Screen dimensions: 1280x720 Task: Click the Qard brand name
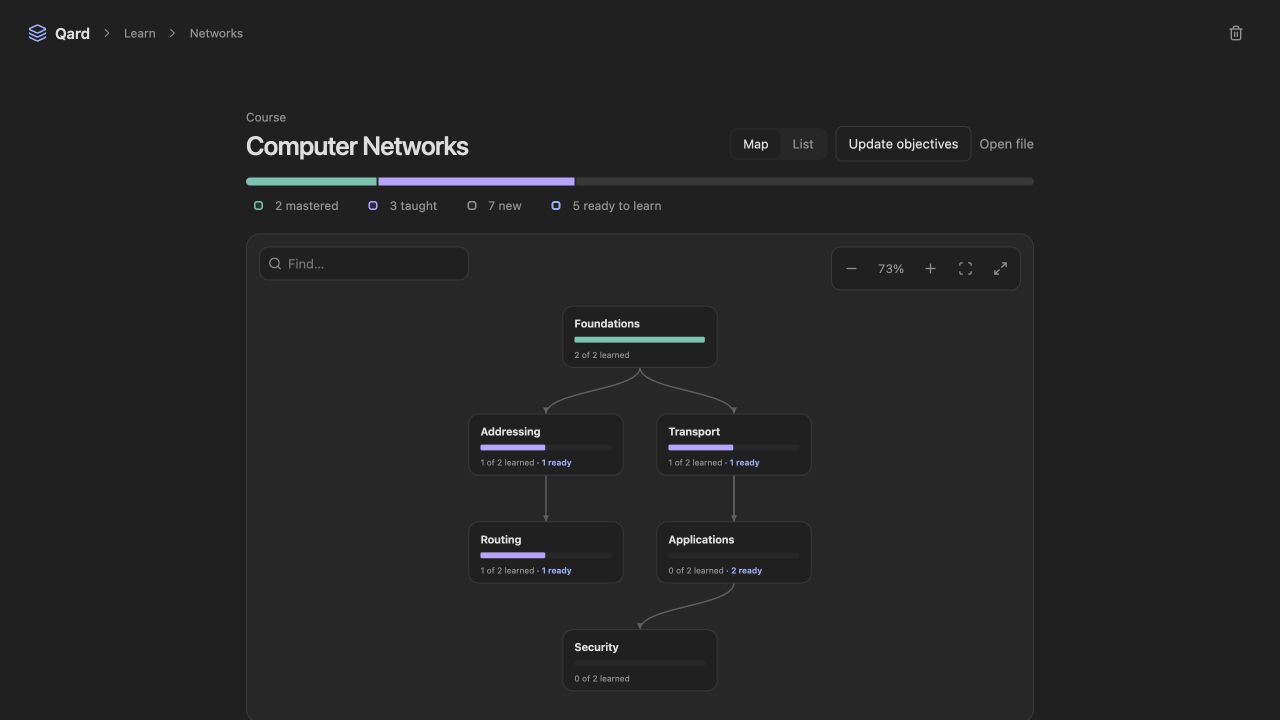(x=72, y=33)
